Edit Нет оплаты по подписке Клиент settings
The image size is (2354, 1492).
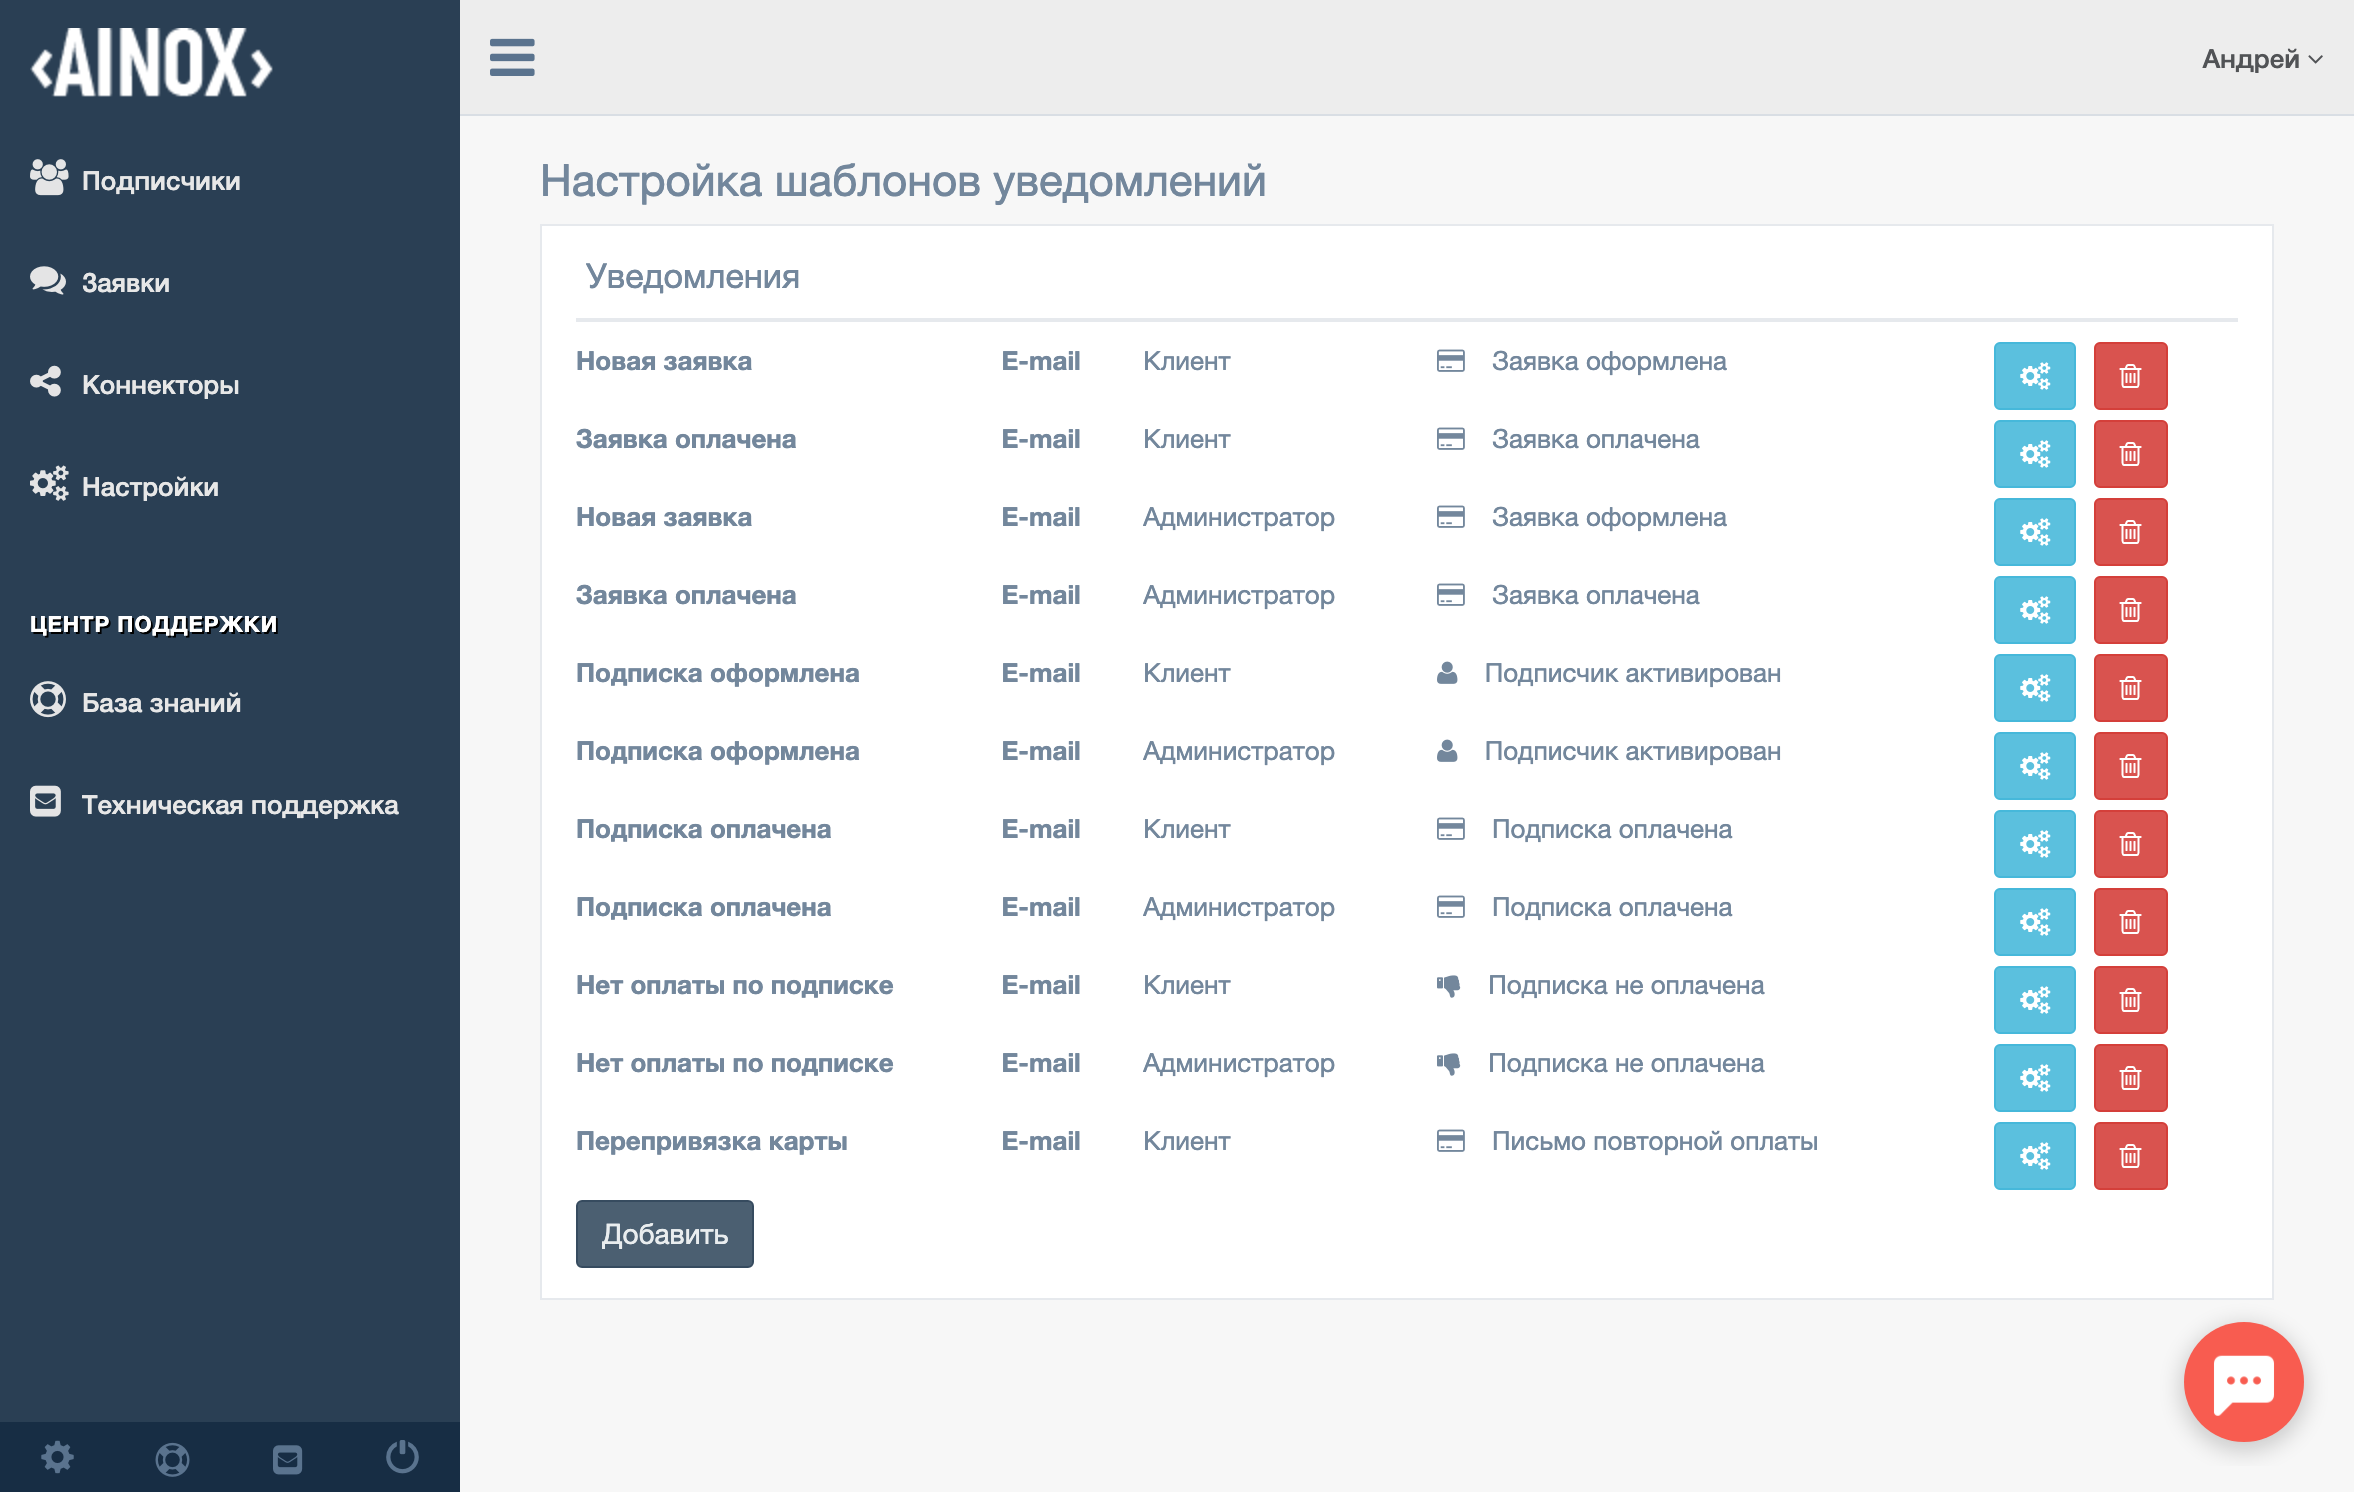(x=2034, y=1000)
